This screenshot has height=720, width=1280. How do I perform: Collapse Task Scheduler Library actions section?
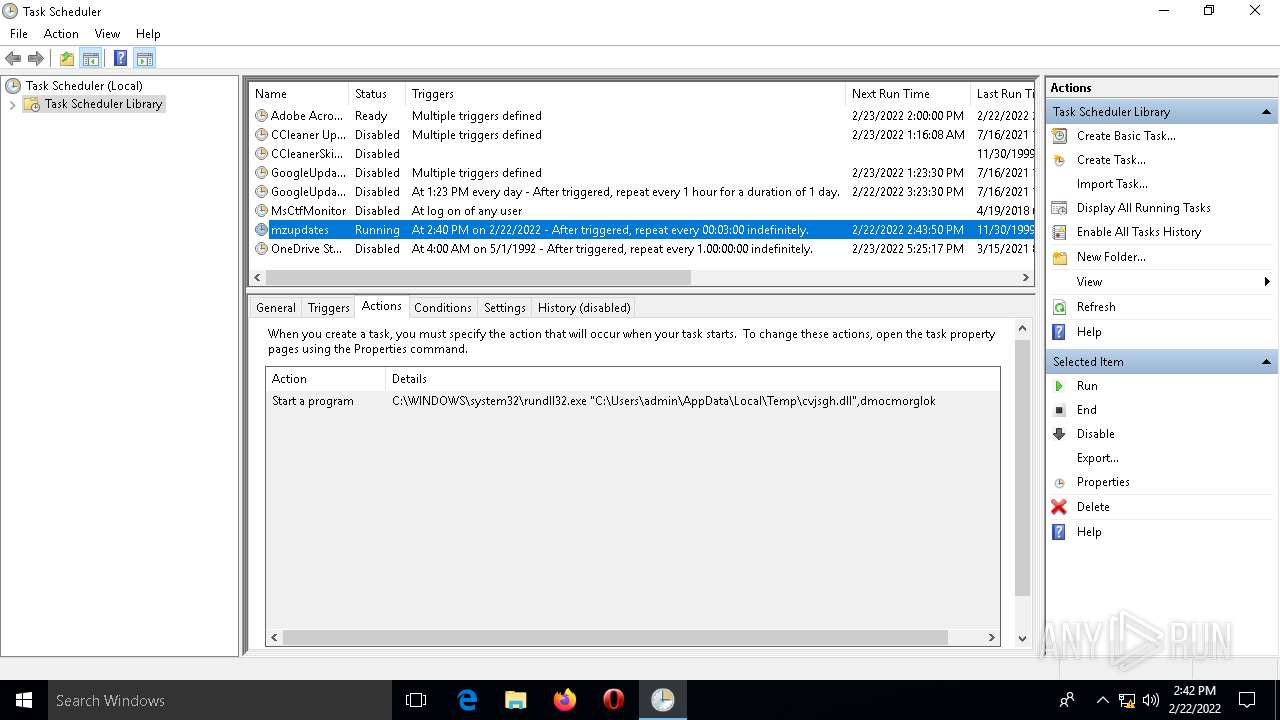point(1266,112)
